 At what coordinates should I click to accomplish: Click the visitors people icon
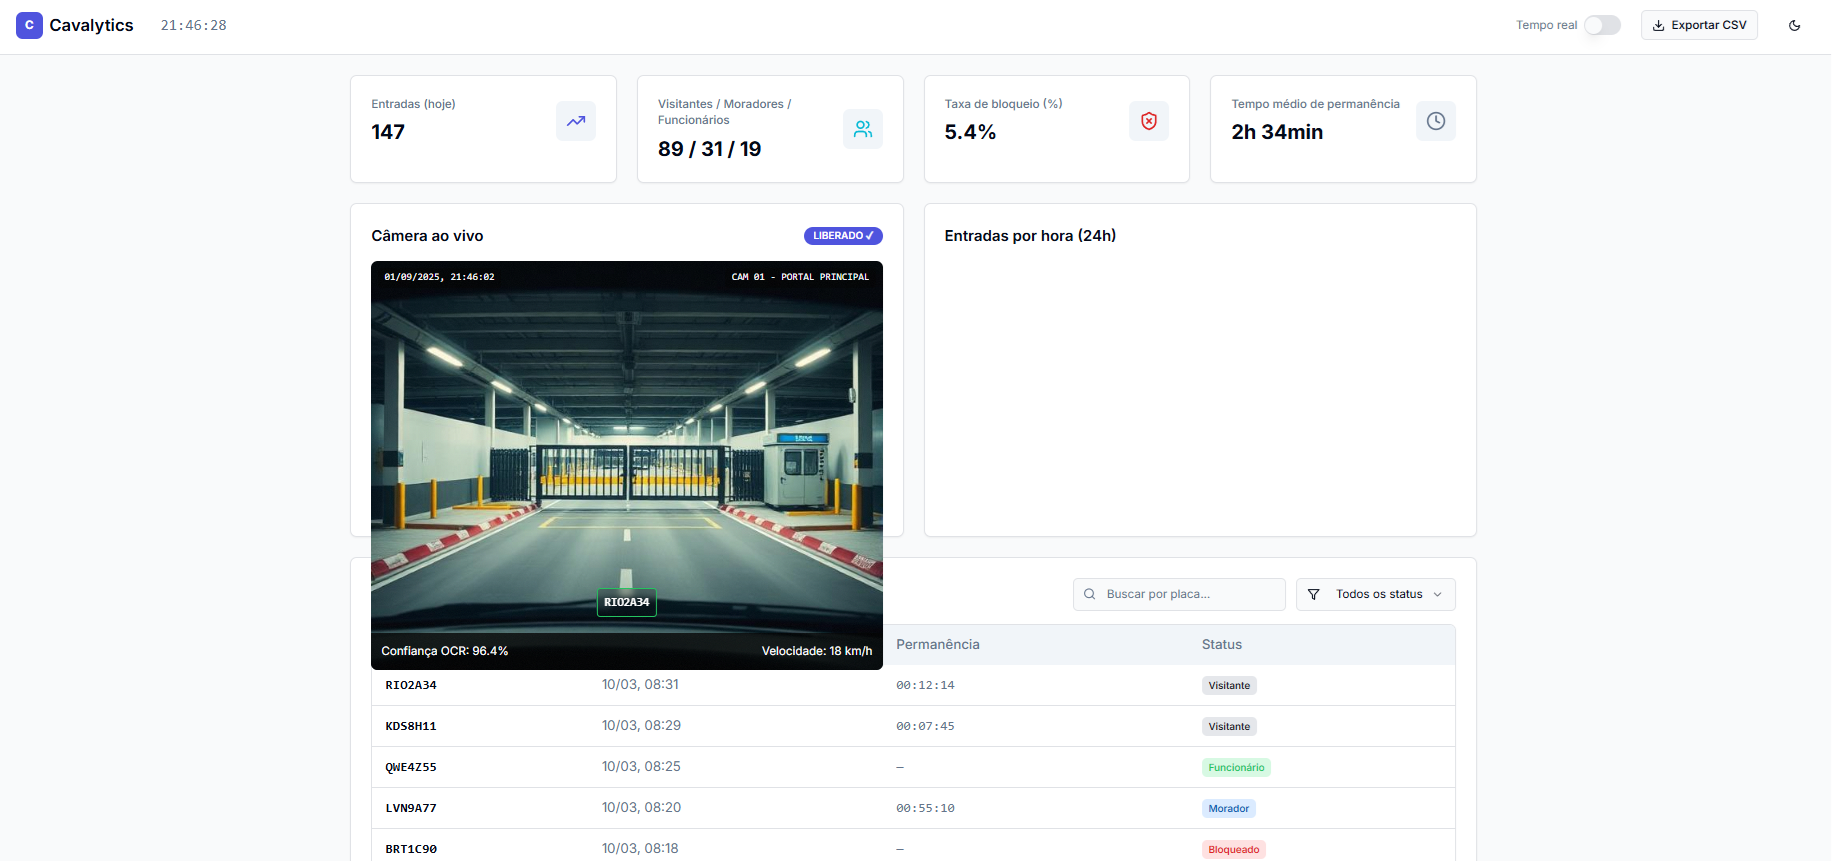point(862,129)
